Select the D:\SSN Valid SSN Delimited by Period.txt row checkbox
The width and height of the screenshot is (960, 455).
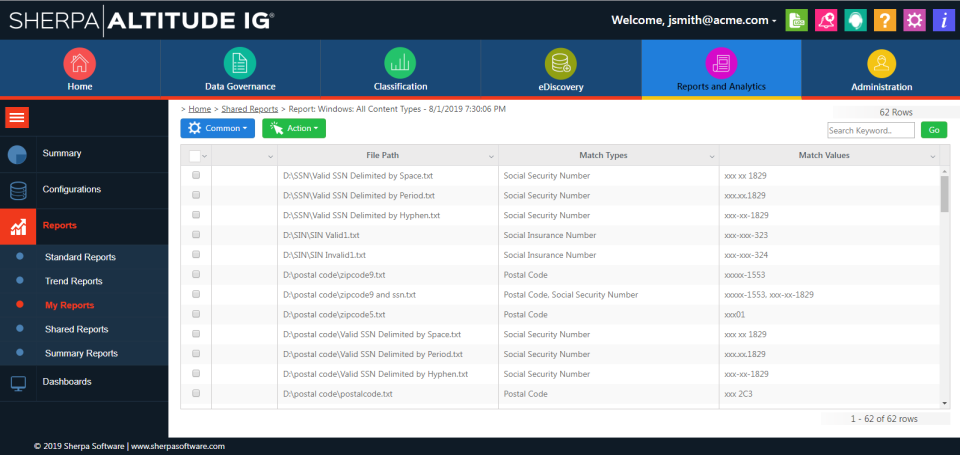196,195
